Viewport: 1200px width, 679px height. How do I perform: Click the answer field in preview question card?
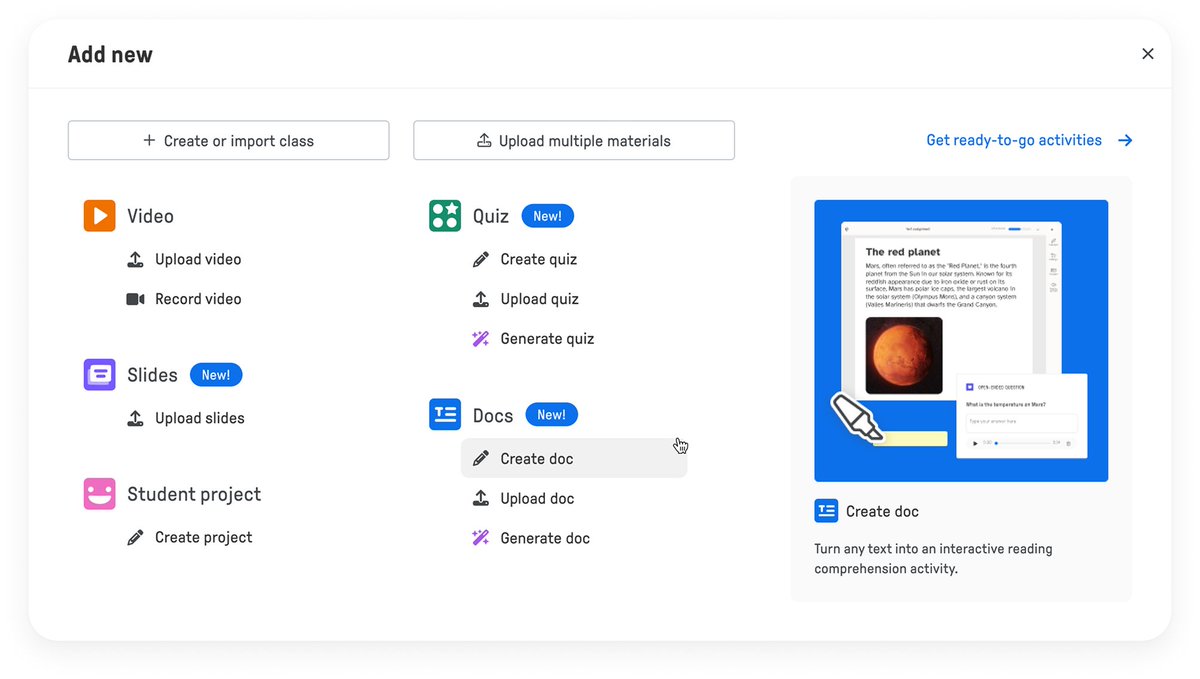pos(1021,422)
